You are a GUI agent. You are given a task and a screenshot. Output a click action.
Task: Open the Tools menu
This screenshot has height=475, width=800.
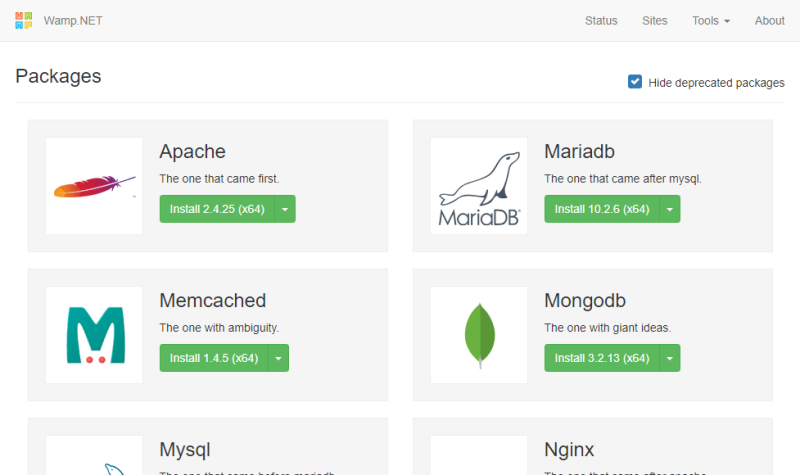point(710,21)
